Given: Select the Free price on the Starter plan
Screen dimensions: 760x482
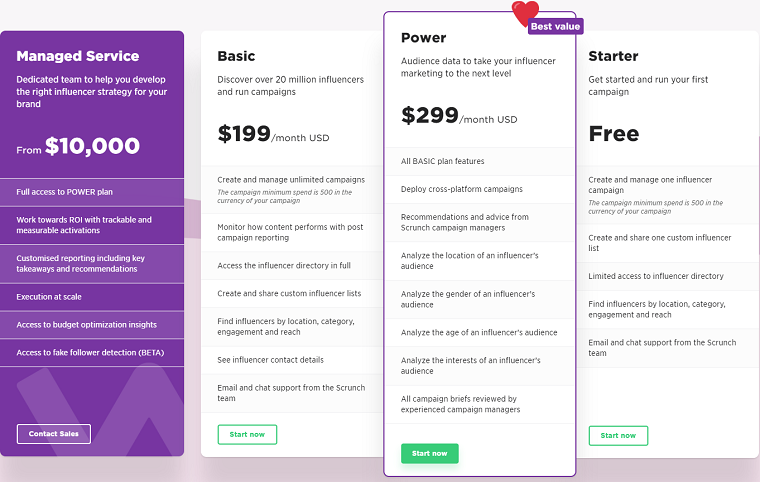Looking at the screenshot, I should (x=614, y=134).
